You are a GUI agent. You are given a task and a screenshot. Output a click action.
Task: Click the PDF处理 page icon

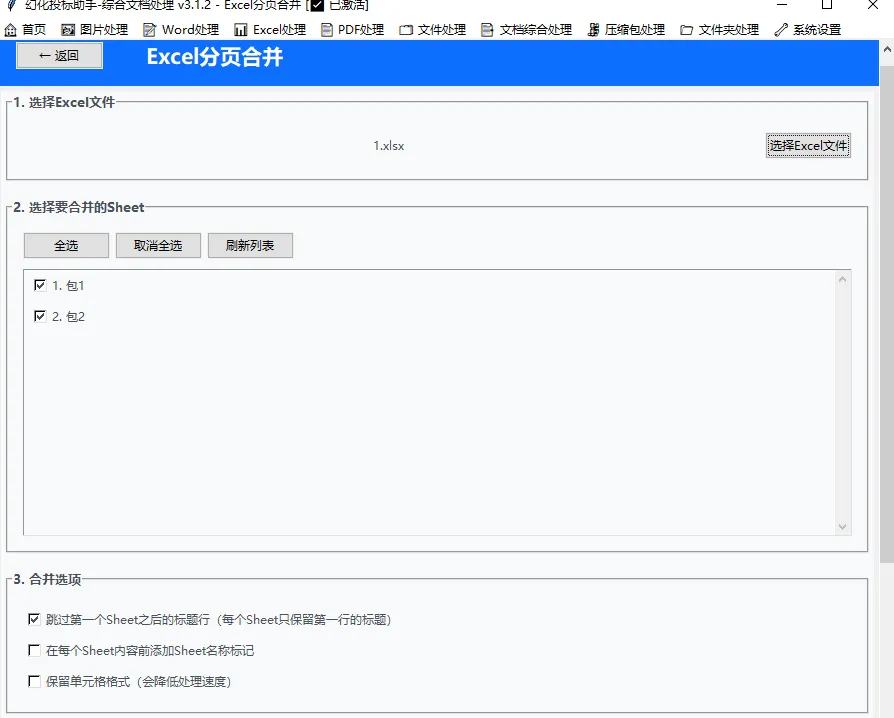(327, 30)
